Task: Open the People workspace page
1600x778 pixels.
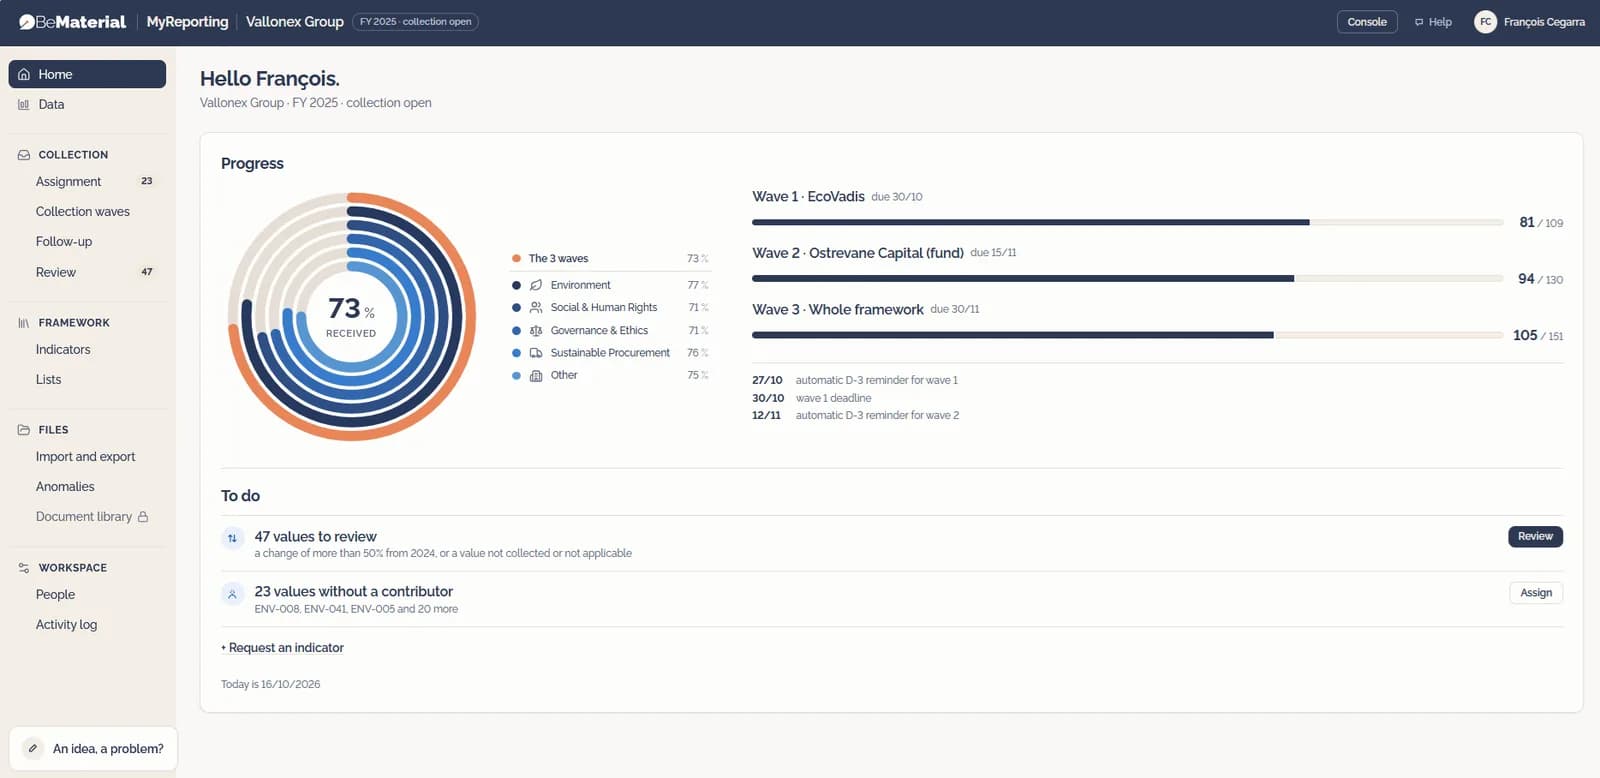Action: click(x=88, y=595)
